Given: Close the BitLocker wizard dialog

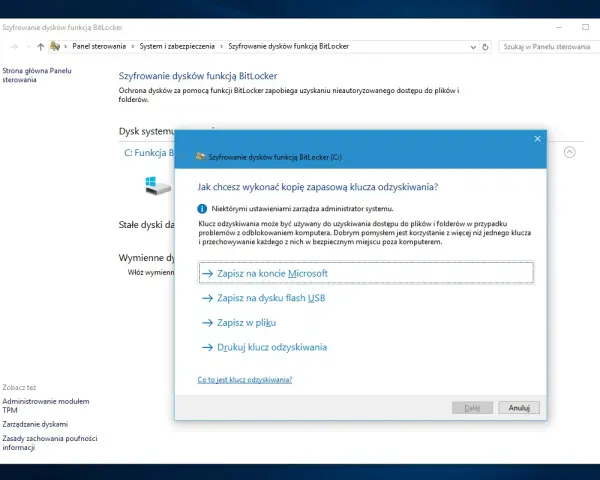Looking at the screenshot, I should pos(537,139).
